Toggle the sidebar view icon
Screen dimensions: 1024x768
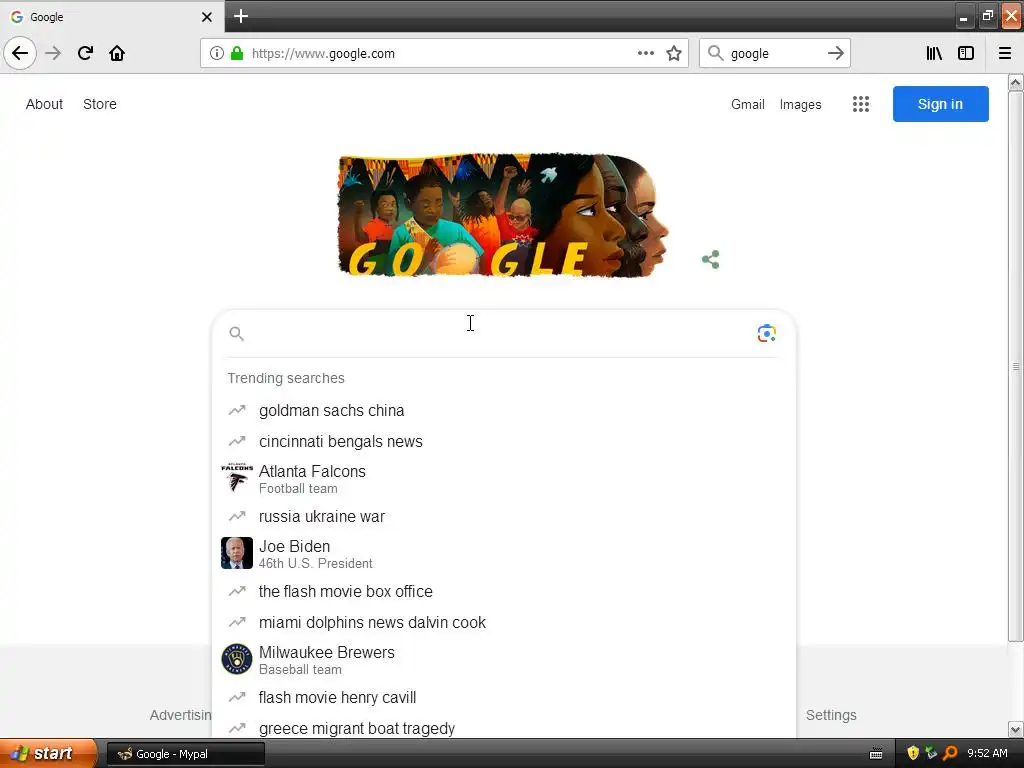(x=966, y=54)
